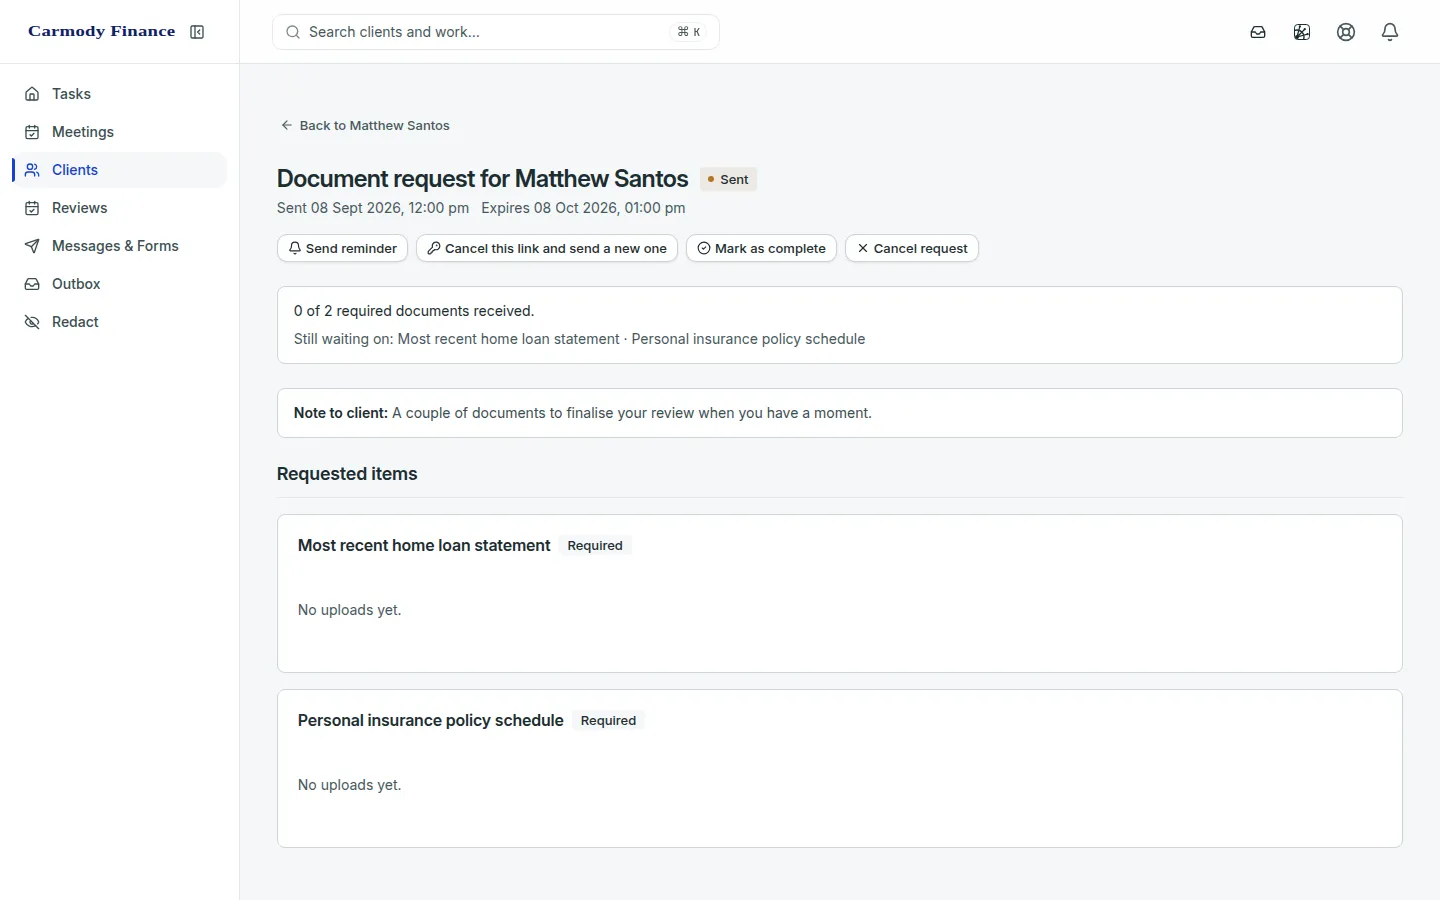Click the Sent status badge

pos(728,179)
